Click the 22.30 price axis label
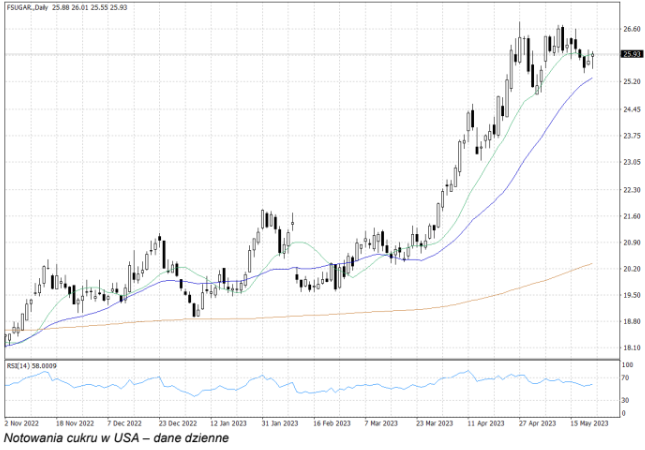 (632, 190)
